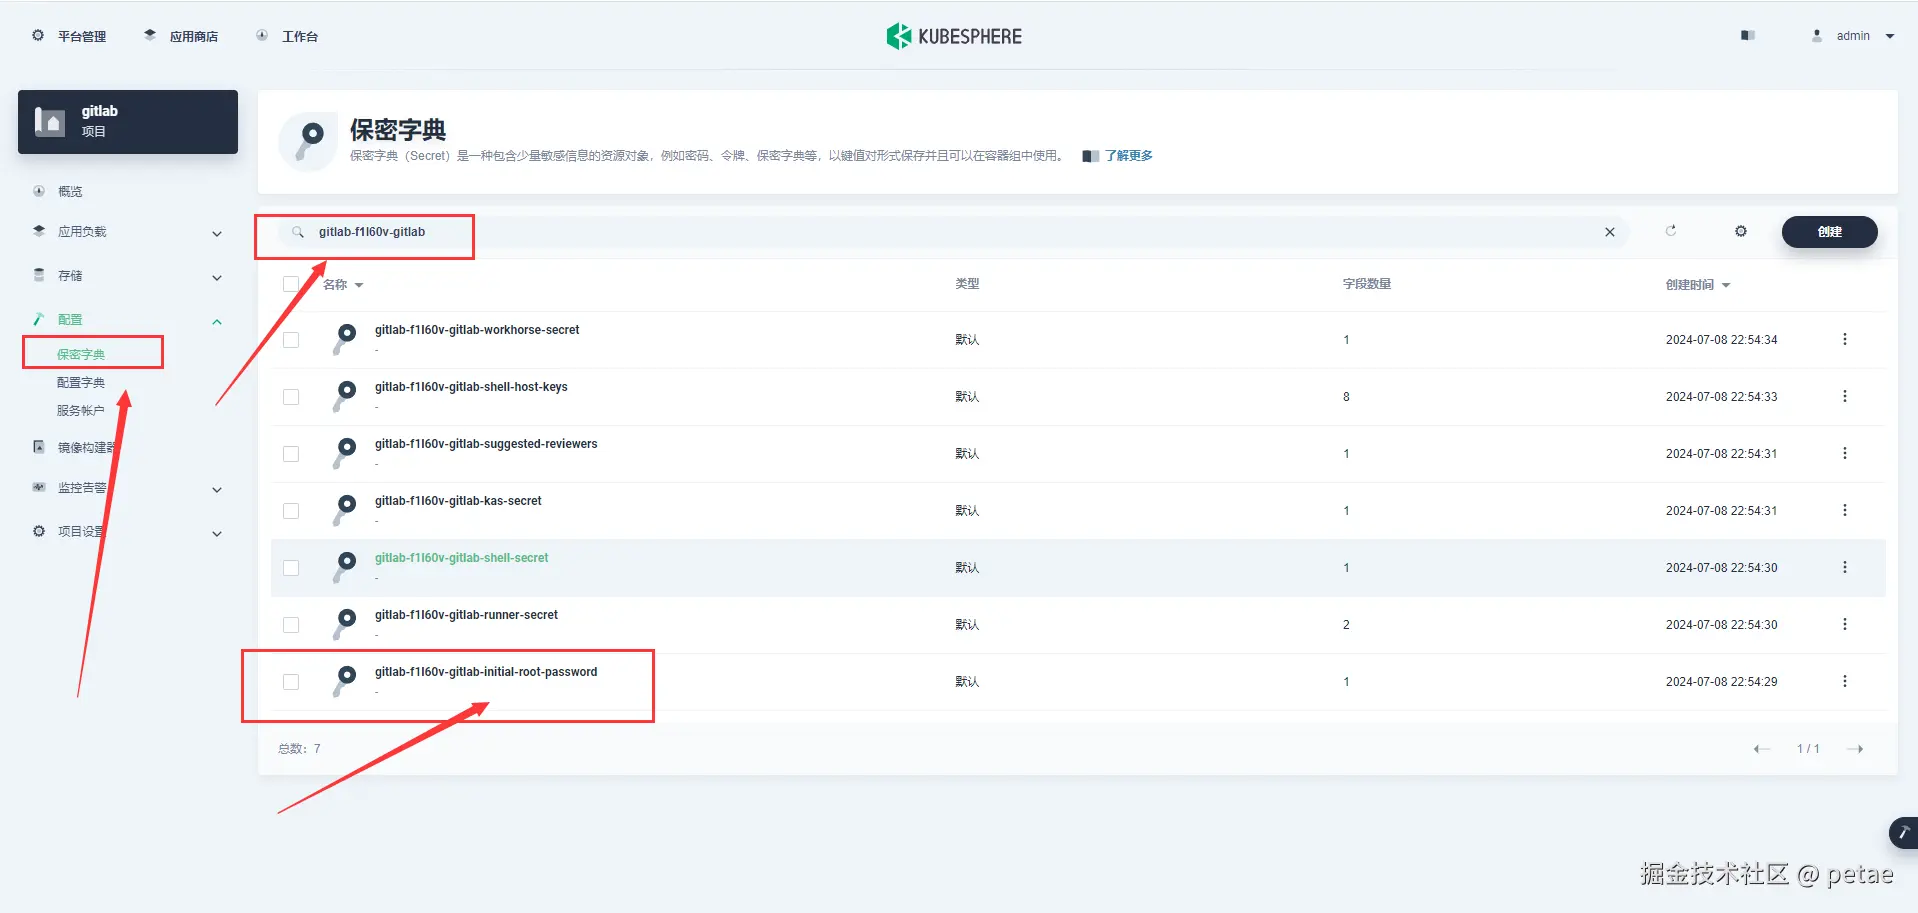The image size is (1918, 913).
Task: Open more actions for shell-secret row
Action: tap(1845, 568)
